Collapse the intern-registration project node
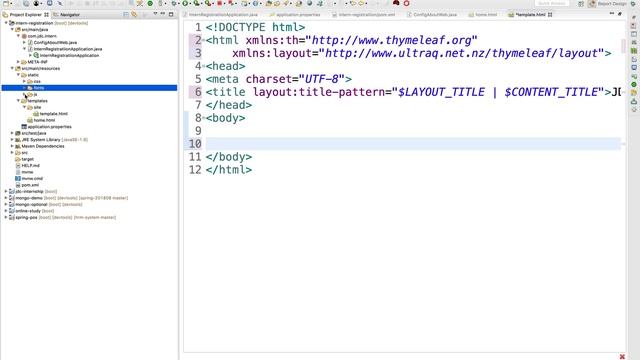This screenshot has width=640, height=360. (x=6, y=23)
